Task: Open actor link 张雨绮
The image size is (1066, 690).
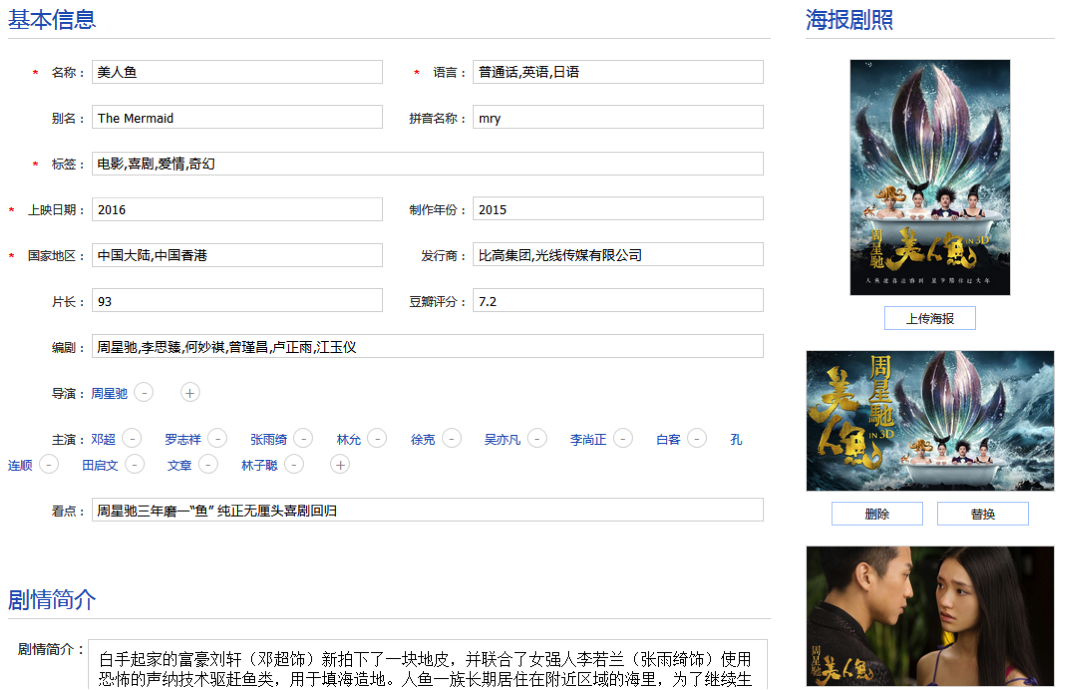Action: [269, 440]
